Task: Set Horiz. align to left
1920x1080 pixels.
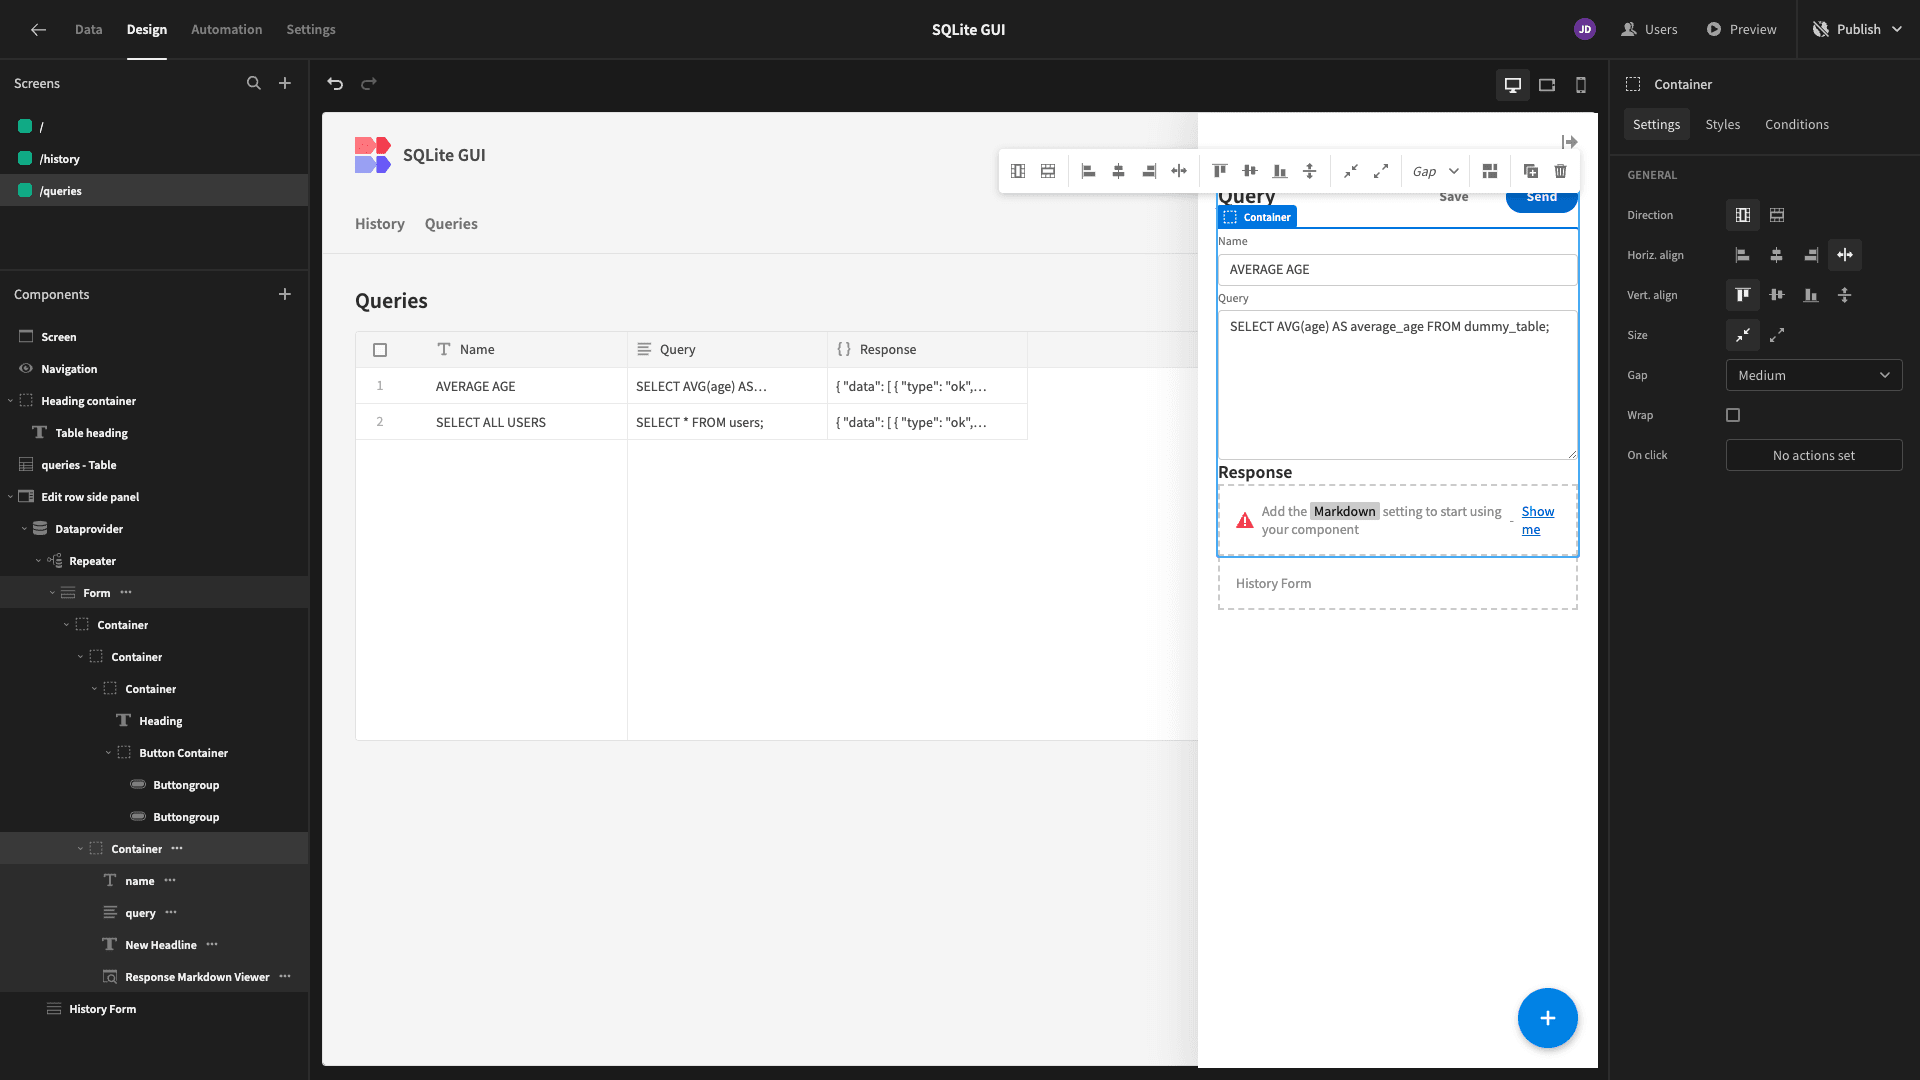Action: coord(1742,255)
